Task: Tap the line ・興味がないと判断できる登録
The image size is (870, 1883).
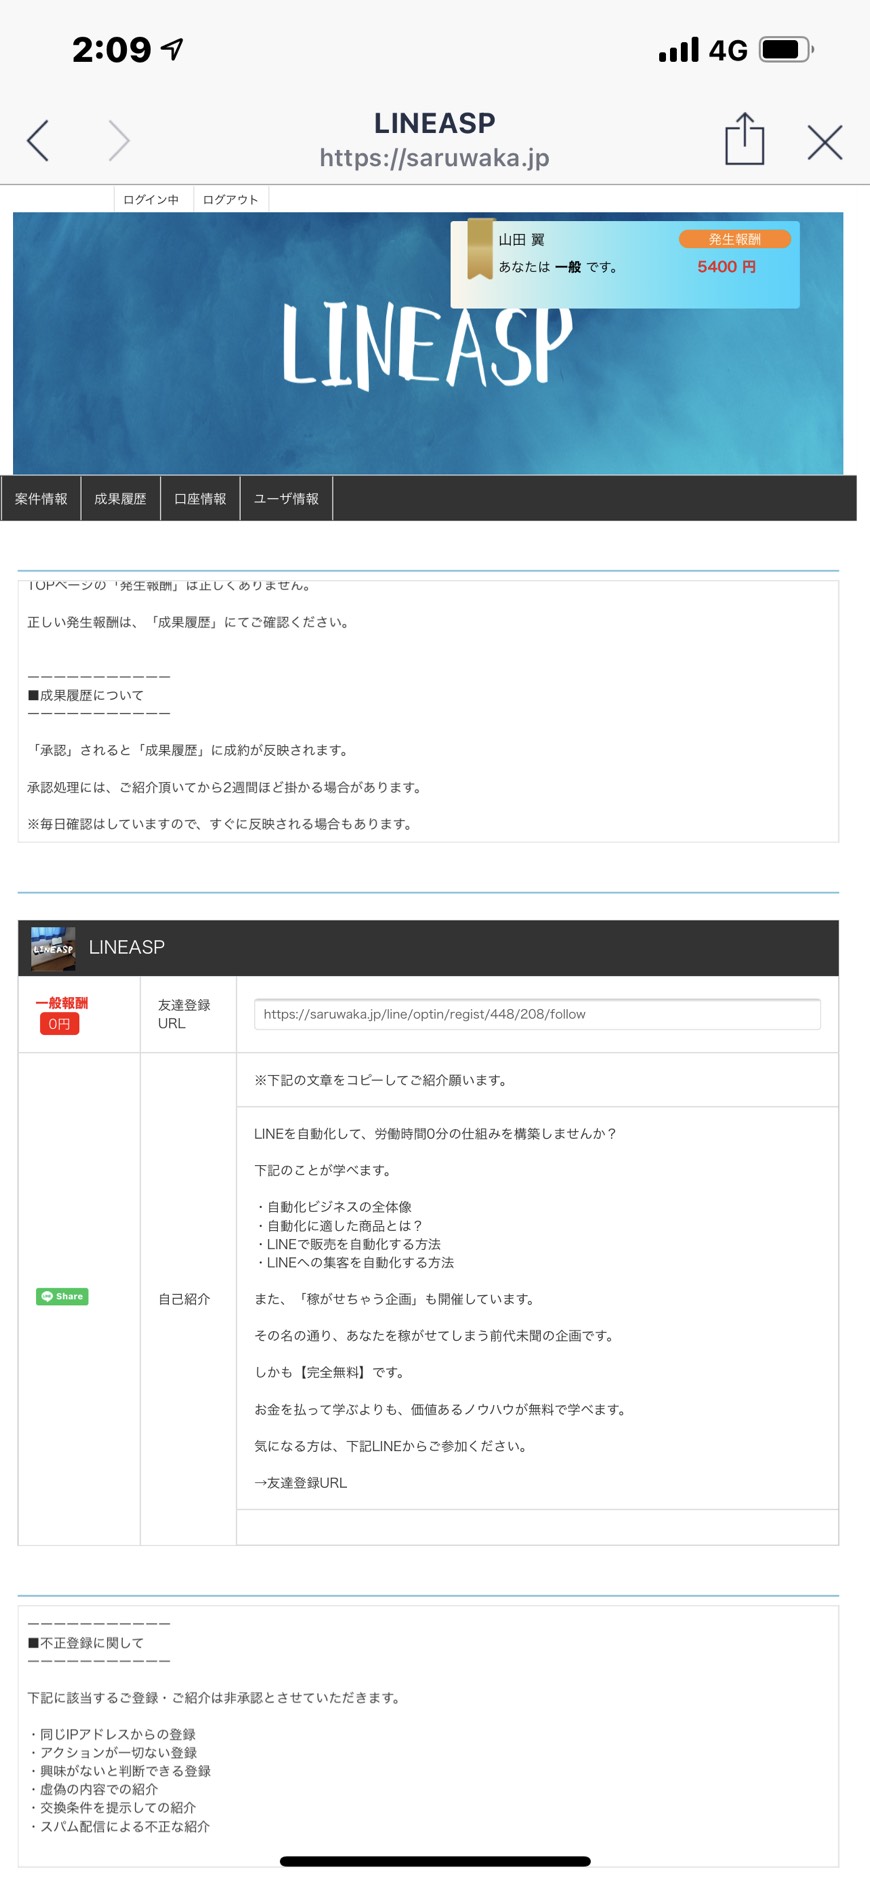Action: pos(119,1770)
